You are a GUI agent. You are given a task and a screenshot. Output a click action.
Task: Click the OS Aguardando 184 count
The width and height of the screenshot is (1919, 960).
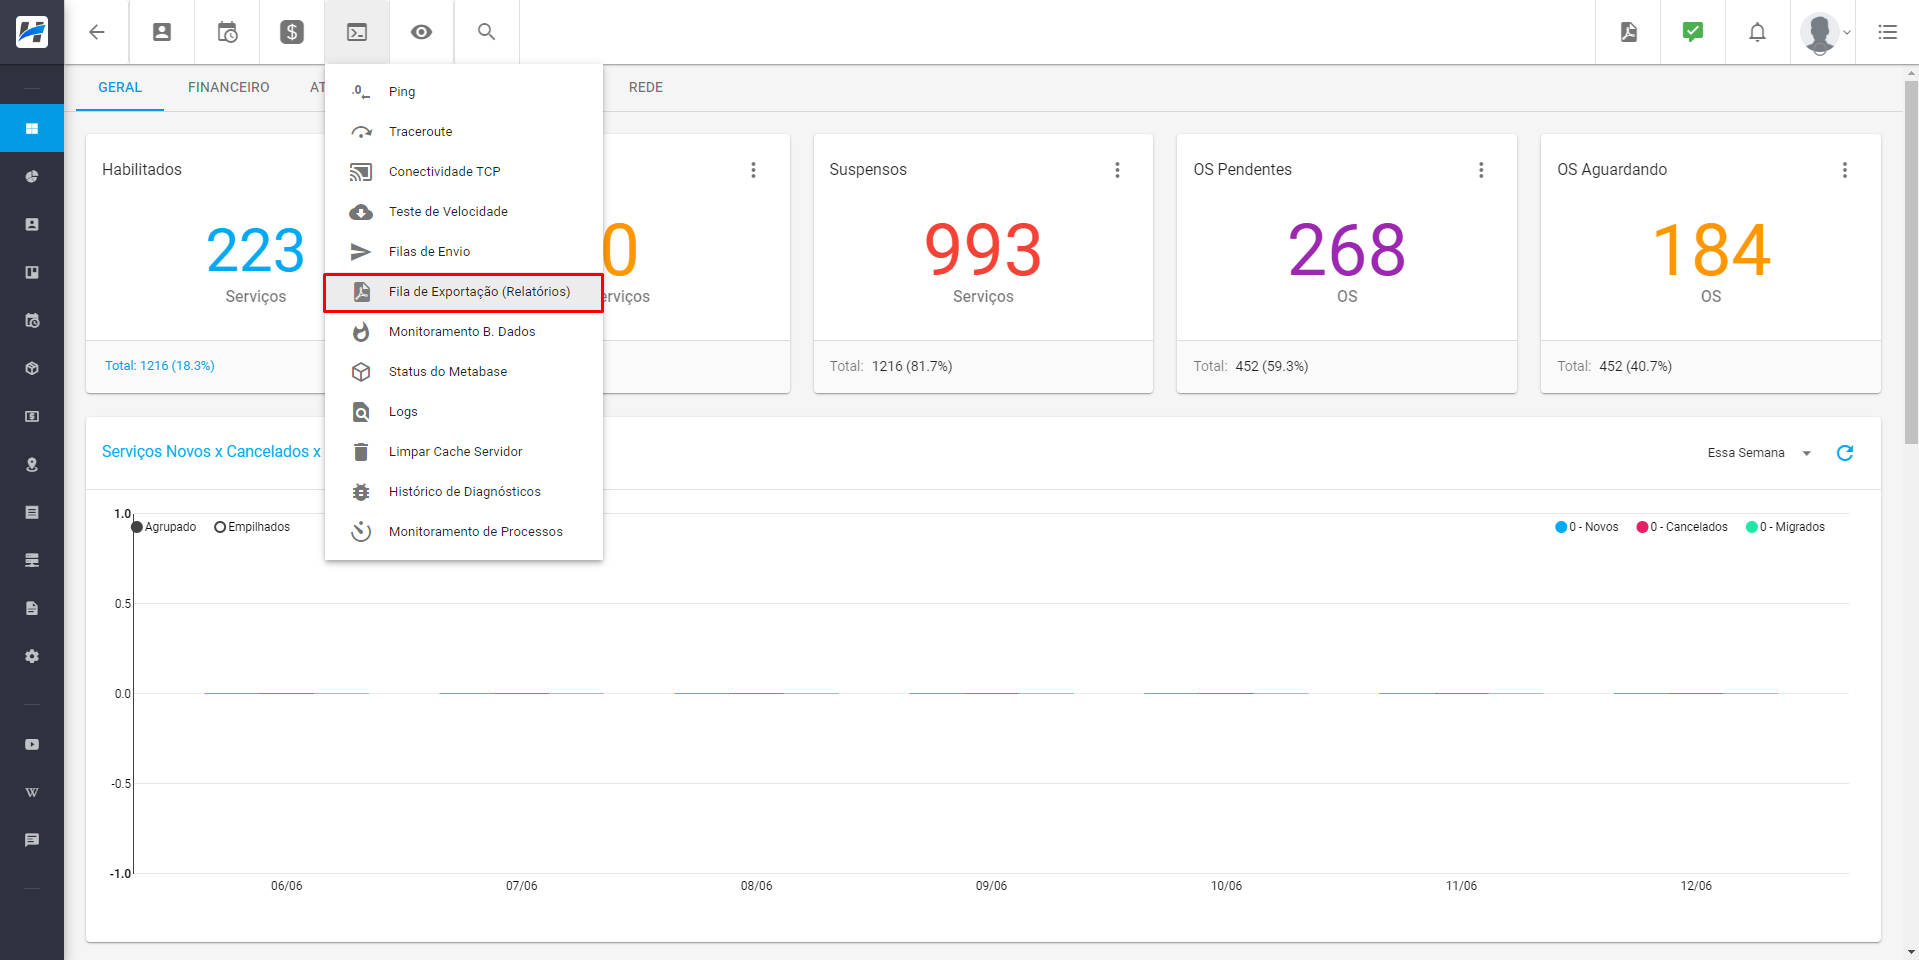click(1711, 250)
